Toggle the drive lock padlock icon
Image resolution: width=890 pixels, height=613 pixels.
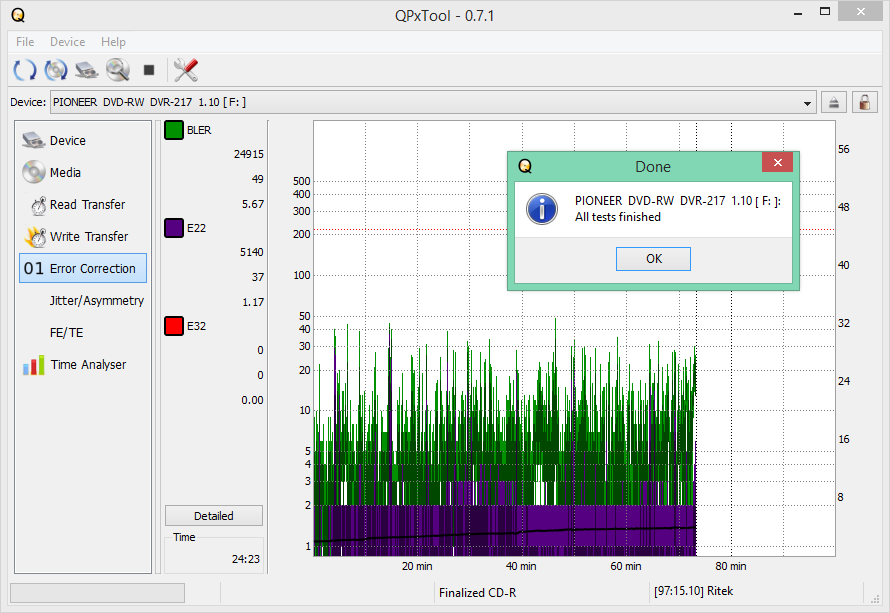[864, 103]
